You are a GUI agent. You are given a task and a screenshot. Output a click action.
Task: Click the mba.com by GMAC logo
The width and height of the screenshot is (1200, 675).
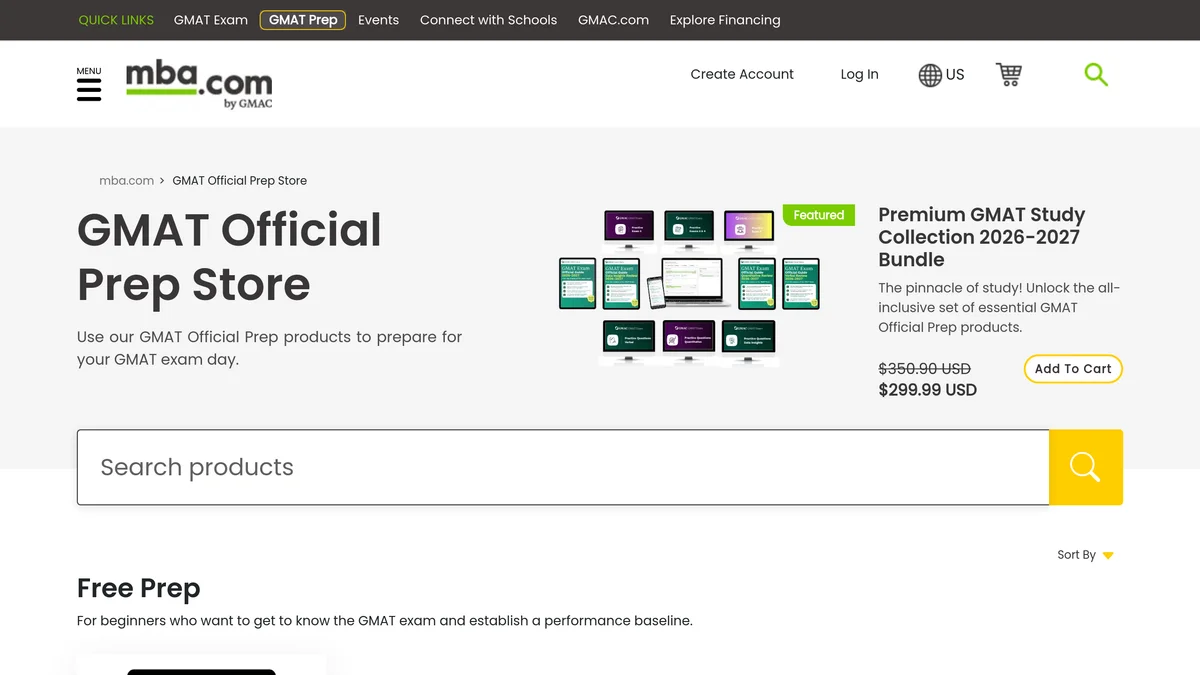[x=199, y=84]
